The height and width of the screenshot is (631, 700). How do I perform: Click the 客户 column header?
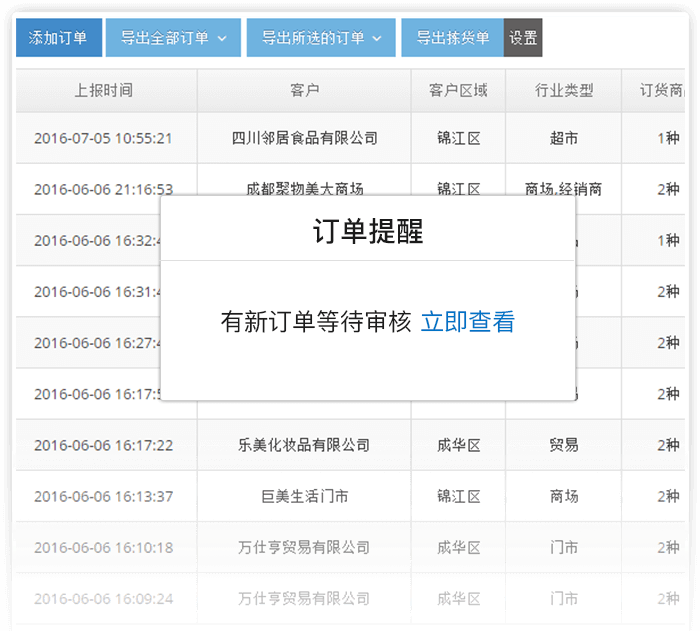304,90
